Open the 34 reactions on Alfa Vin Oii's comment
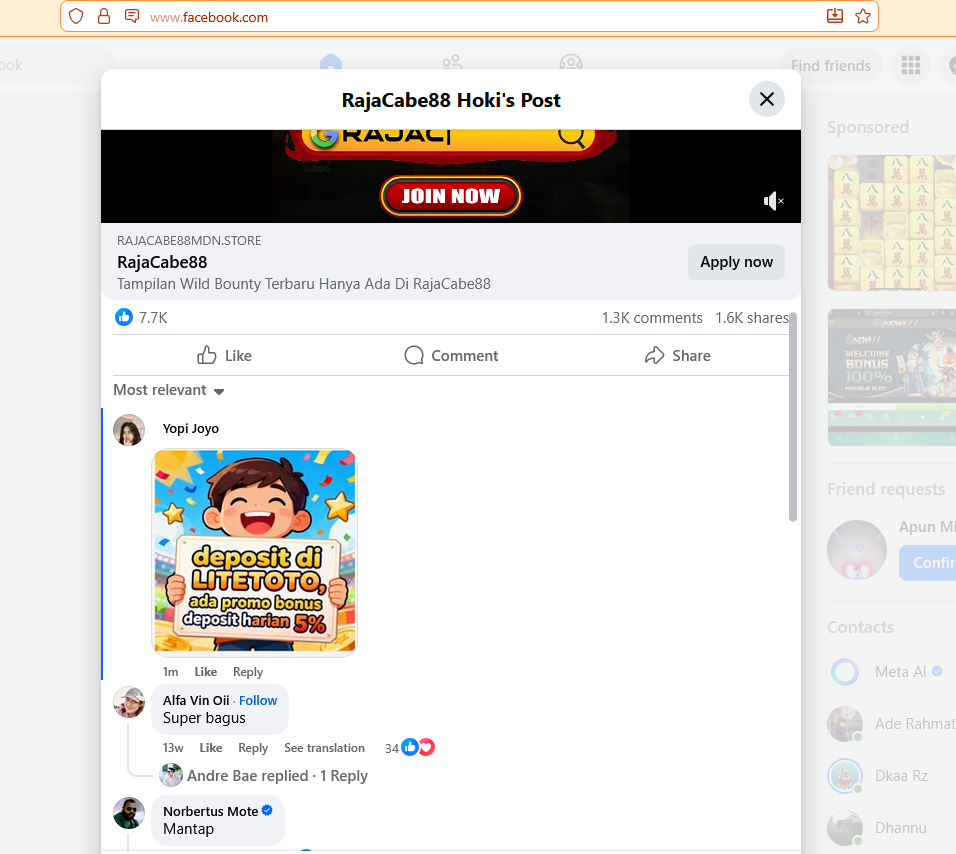This screenshot has height=854, width=956. tap(410, 747)
